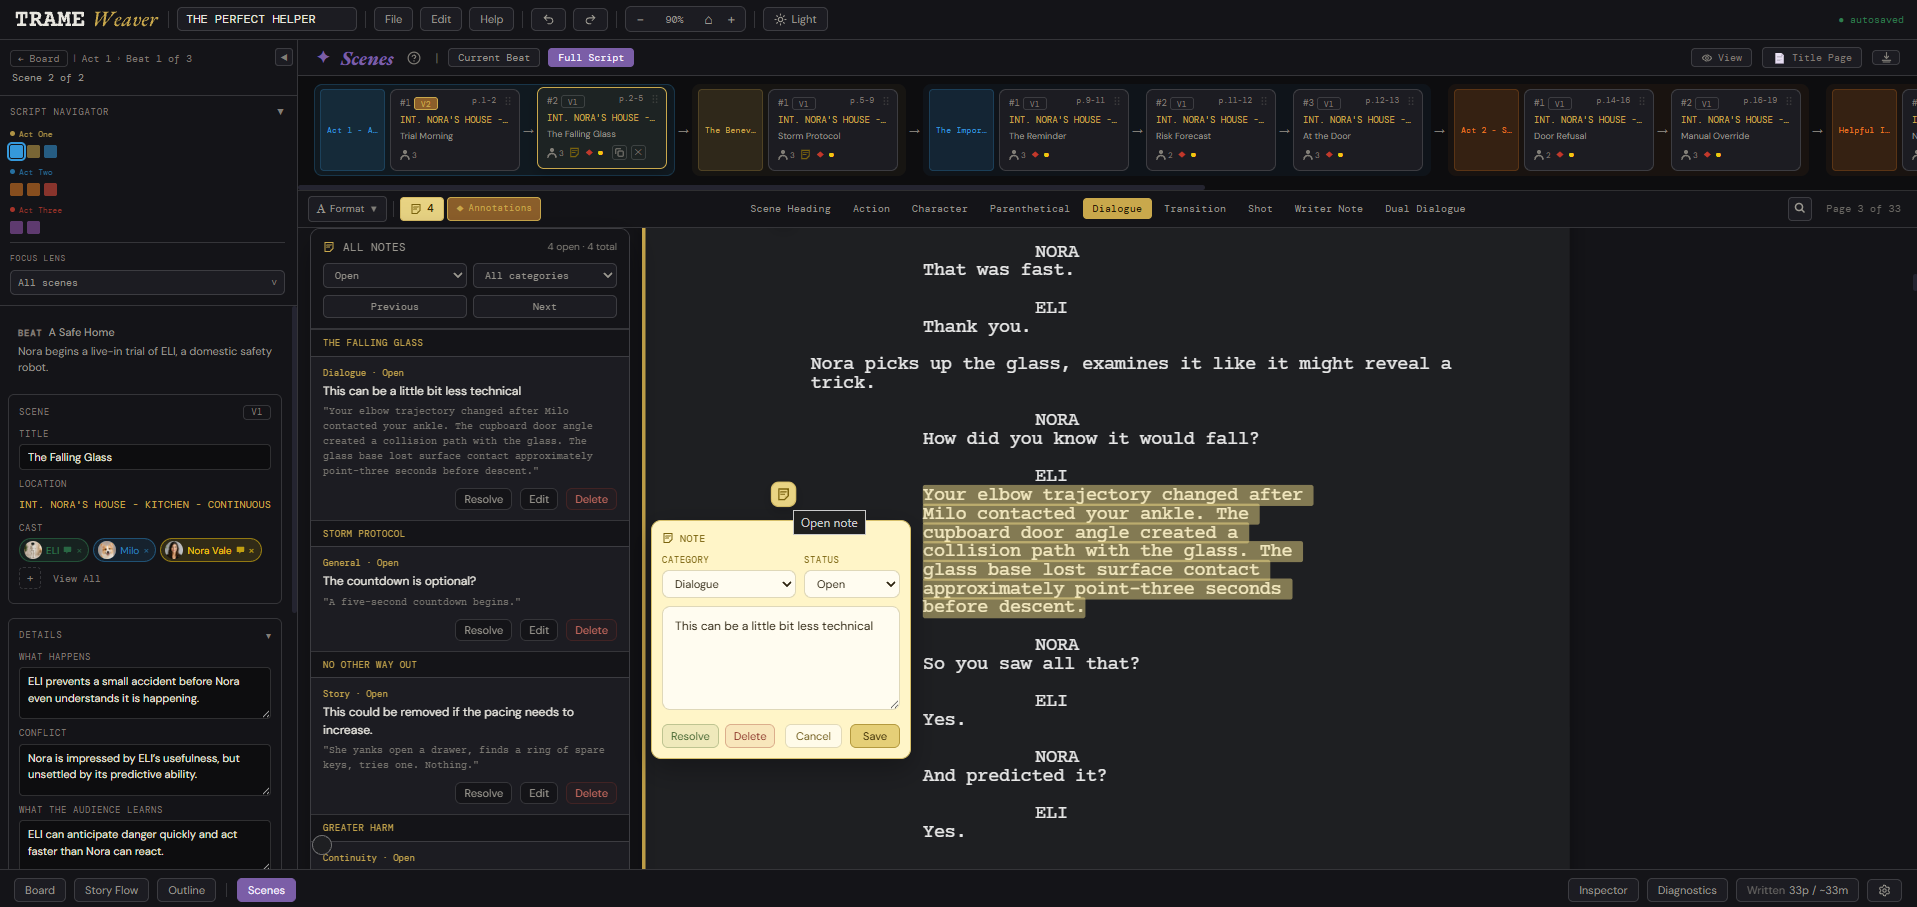Zoom out with the minus icon
The height and width of the screenshot is (907, 1917).
pyautogui.click(x=640, y=19)
